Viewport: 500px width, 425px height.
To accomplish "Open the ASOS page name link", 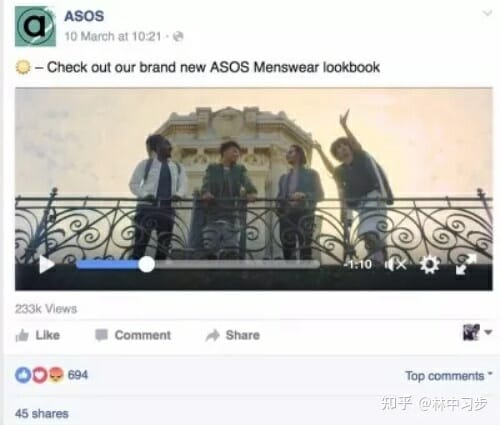I will pos(84,16).
